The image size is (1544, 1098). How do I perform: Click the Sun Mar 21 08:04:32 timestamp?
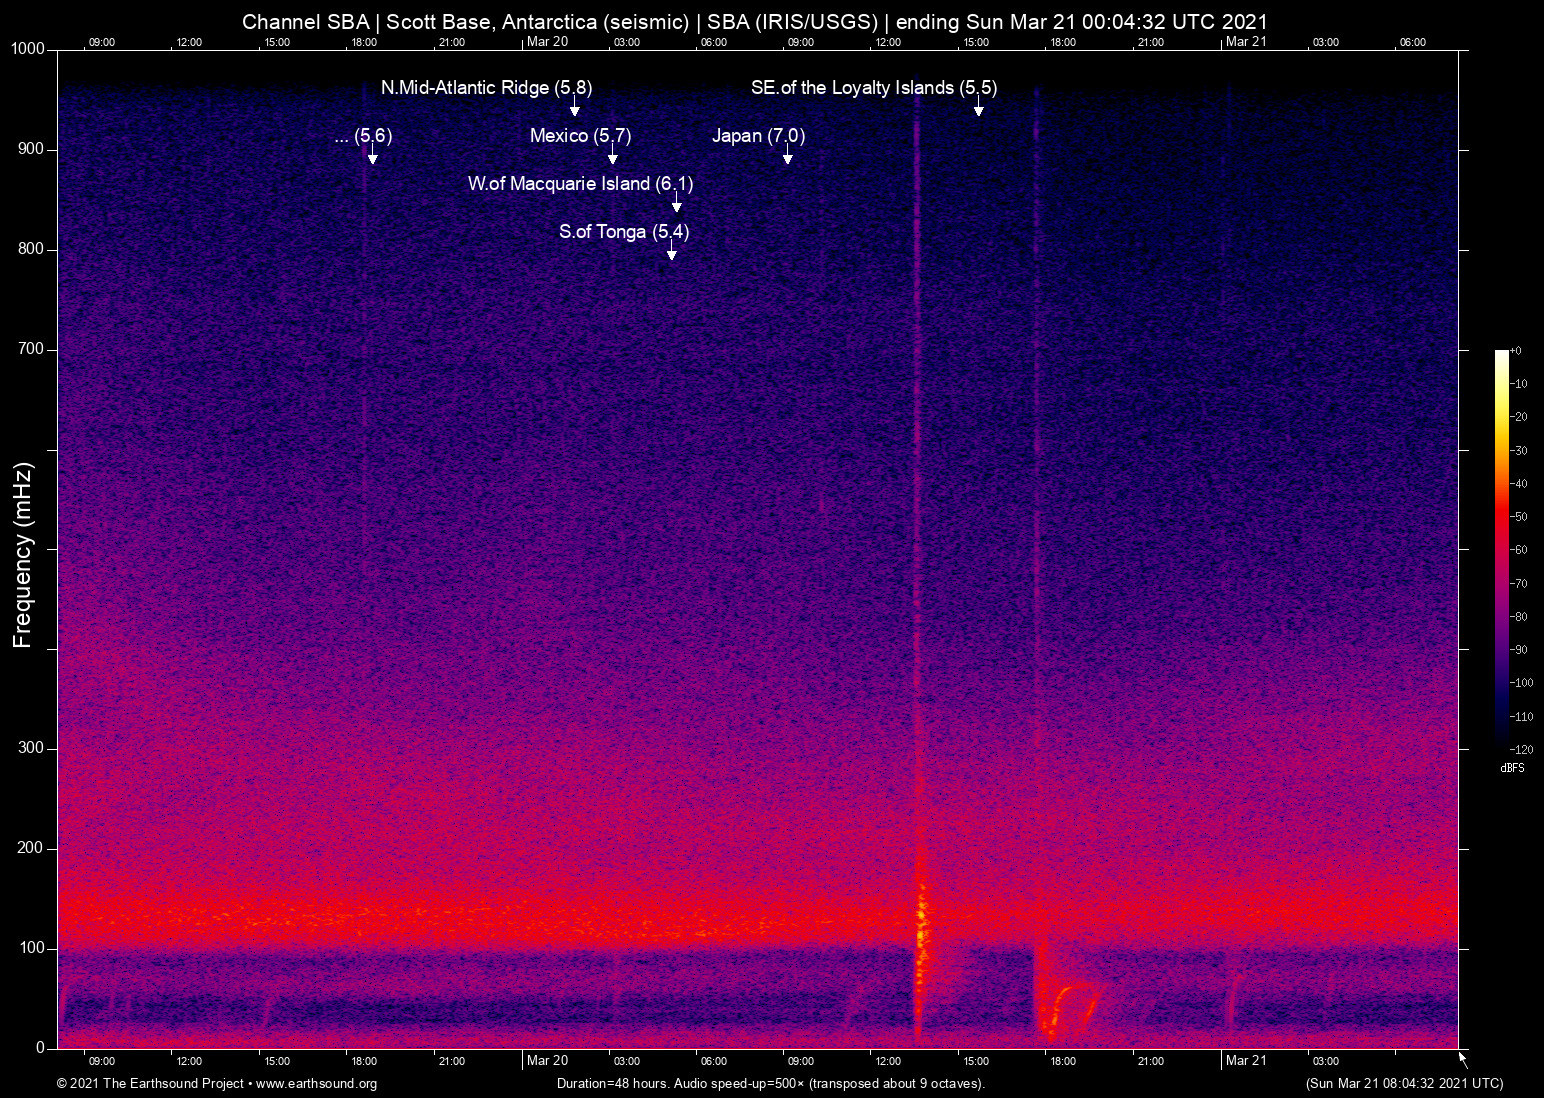point(1404,1084)
